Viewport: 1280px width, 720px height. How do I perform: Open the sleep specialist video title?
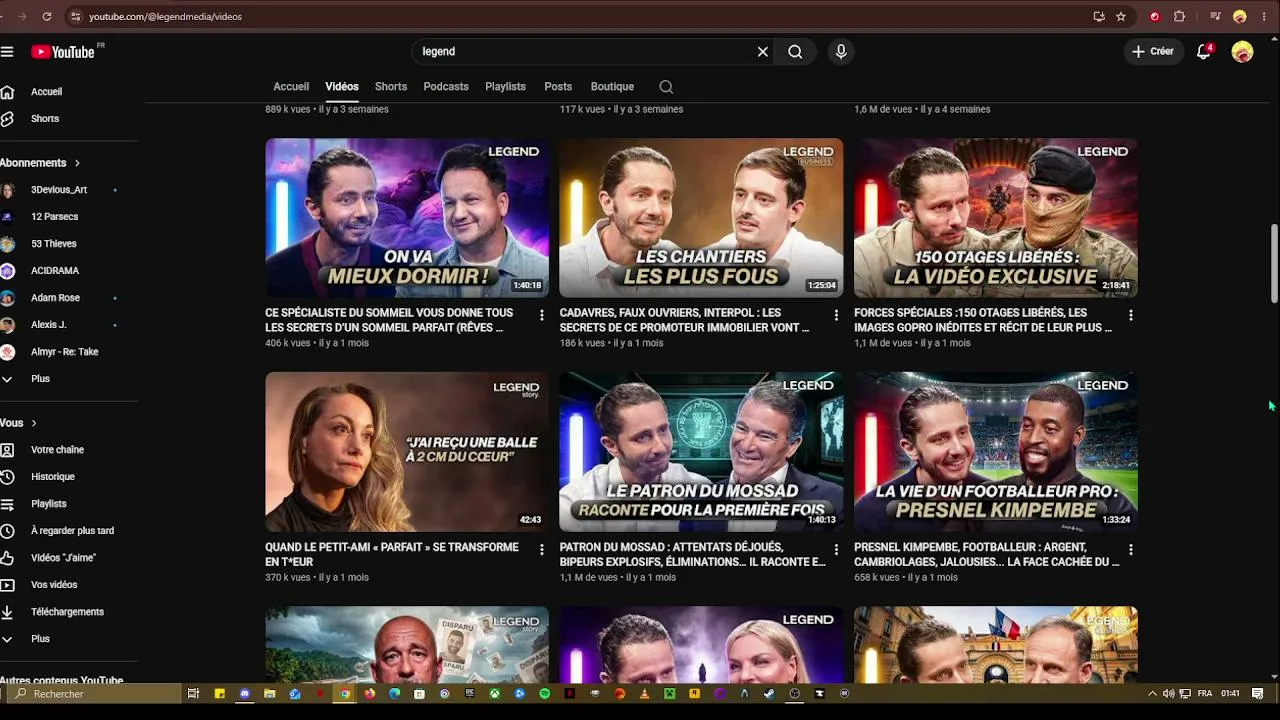click(390, 320)
